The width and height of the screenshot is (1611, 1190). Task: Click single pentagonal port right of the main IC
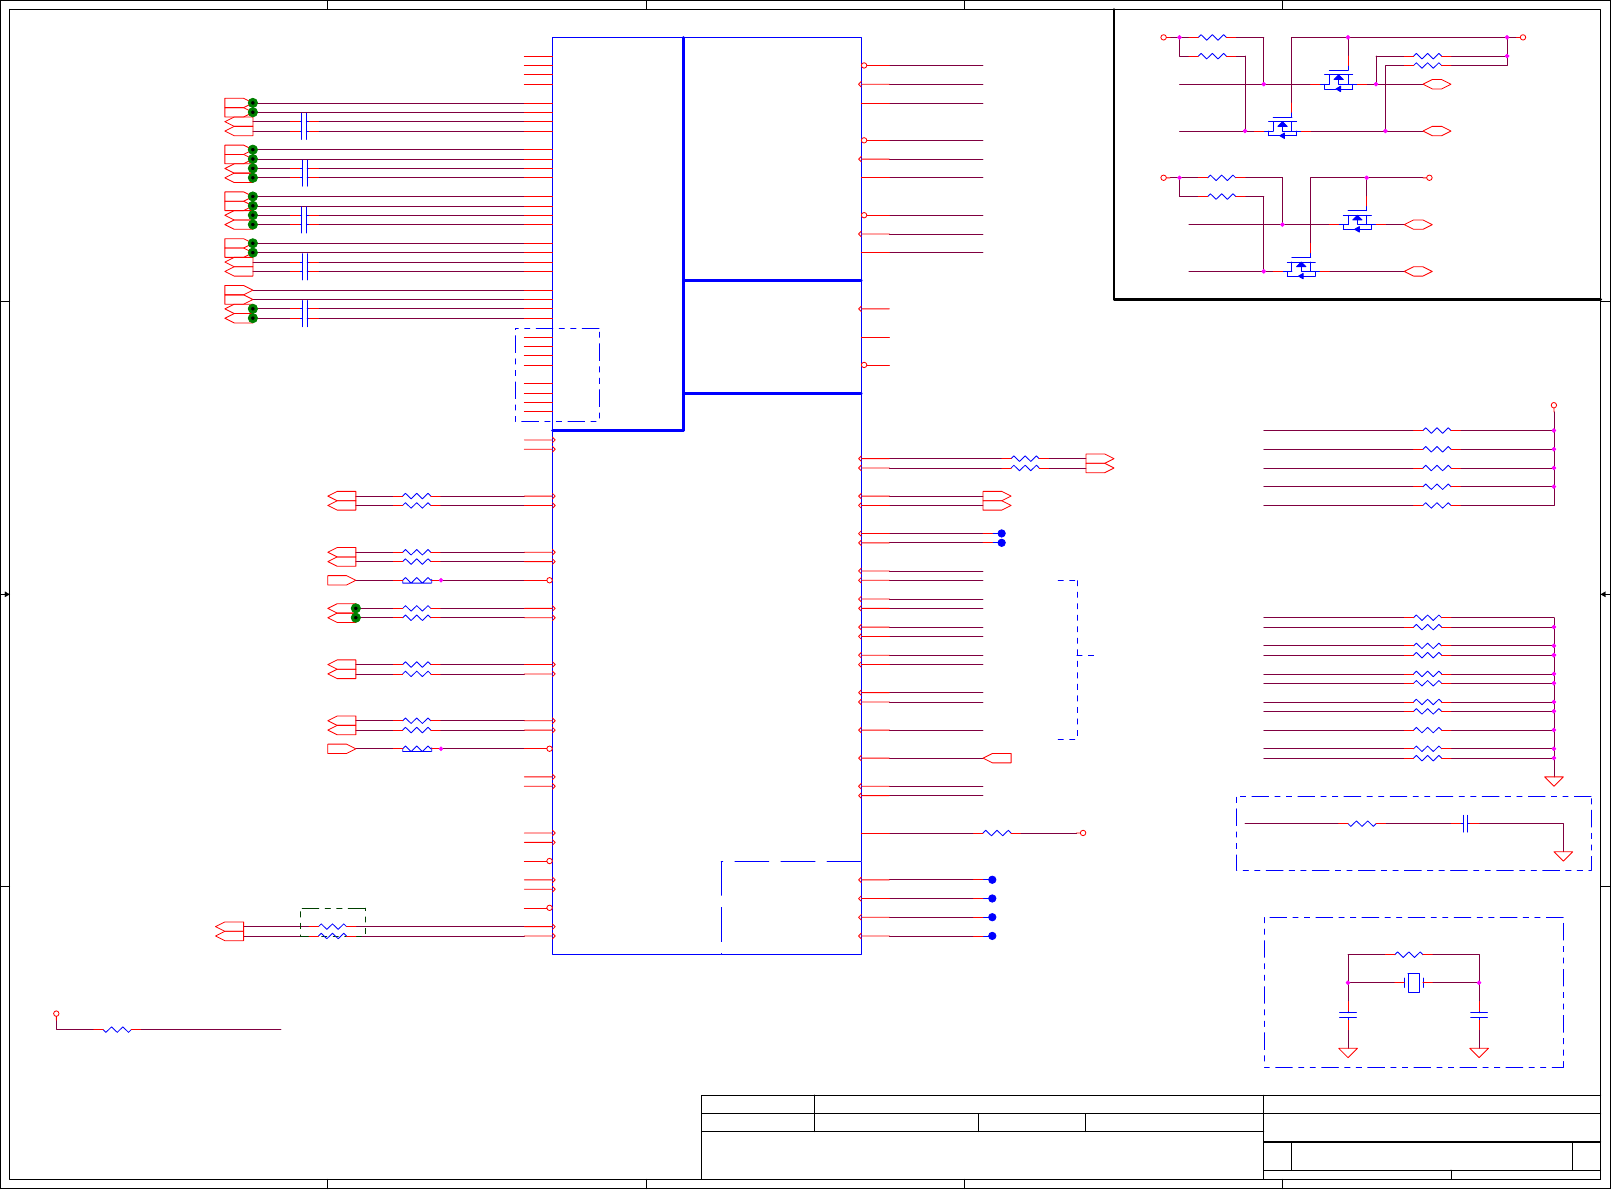click(997, 758)
